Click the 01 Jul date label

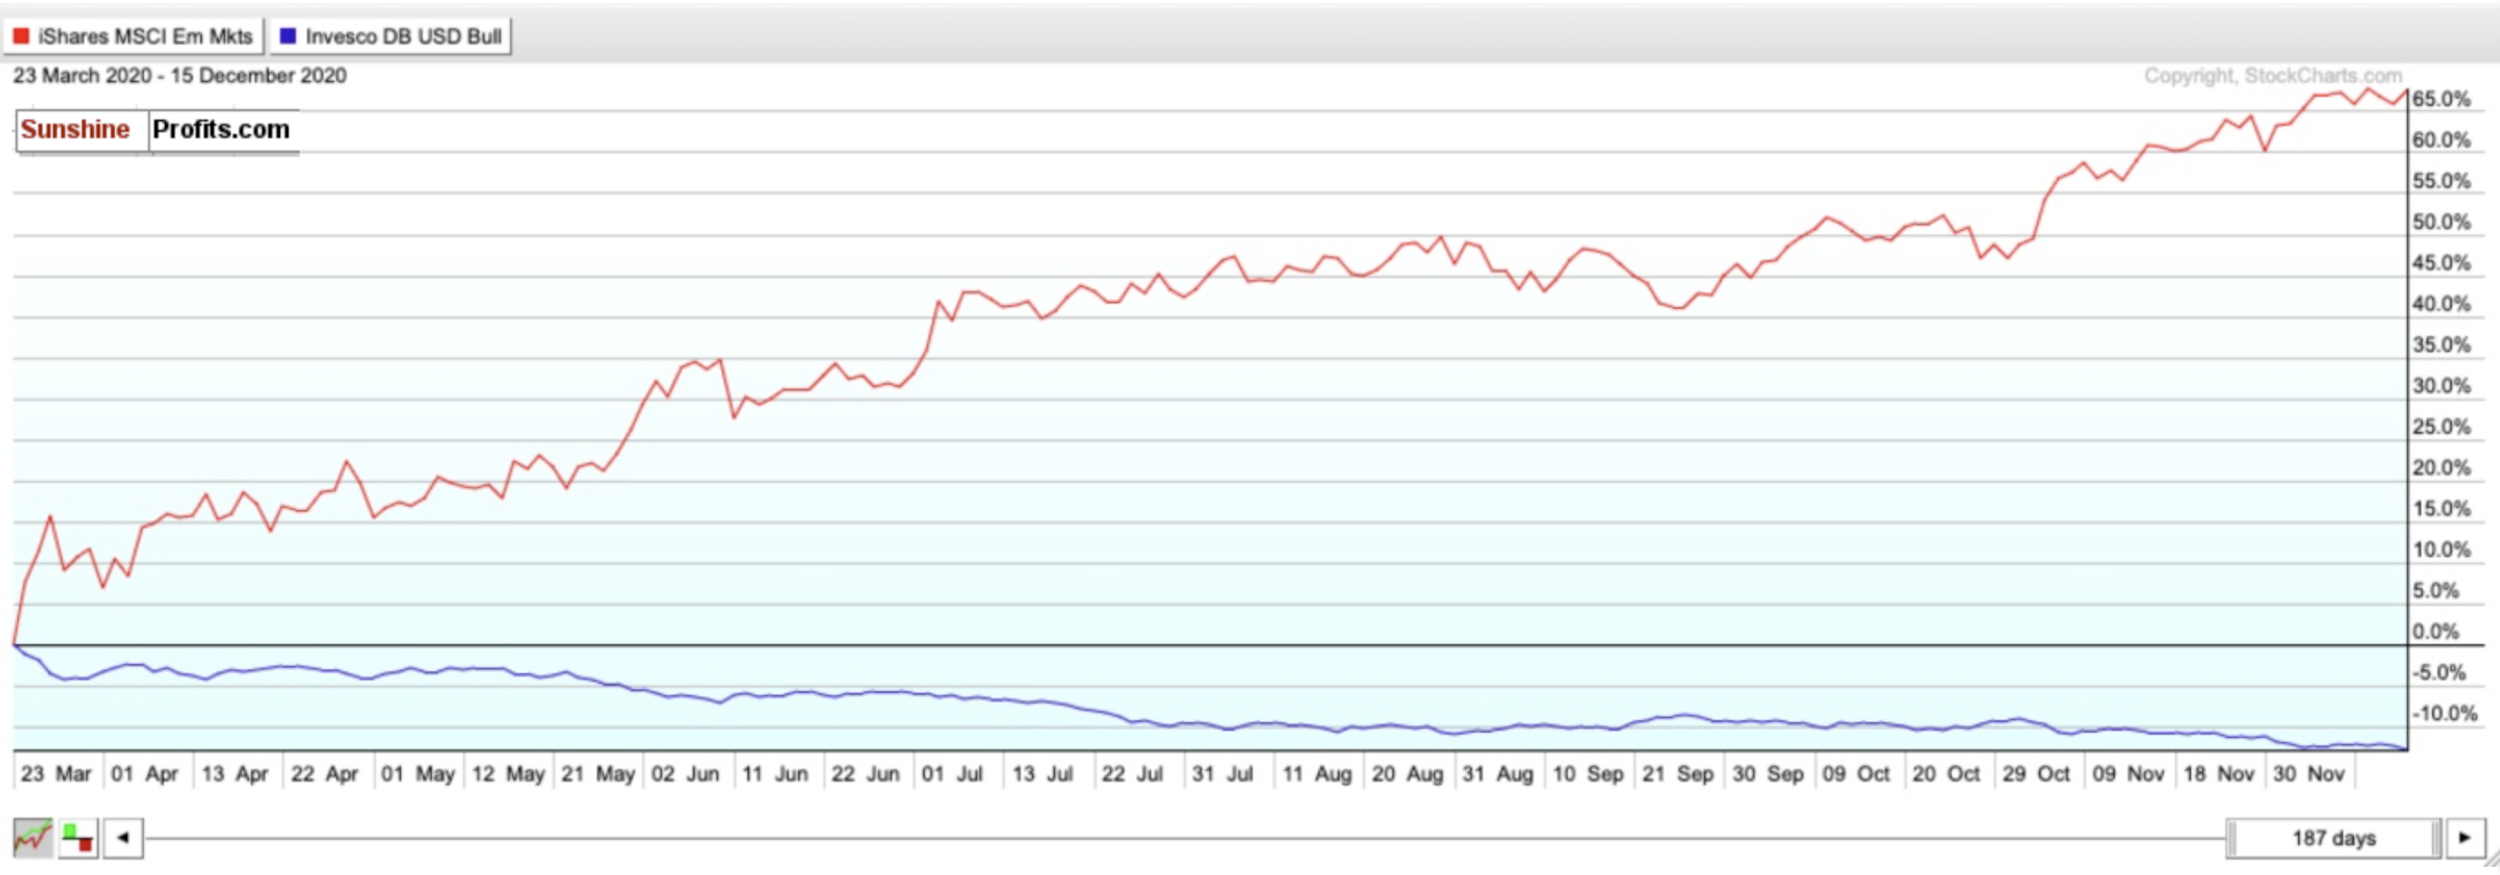point(951,774)
